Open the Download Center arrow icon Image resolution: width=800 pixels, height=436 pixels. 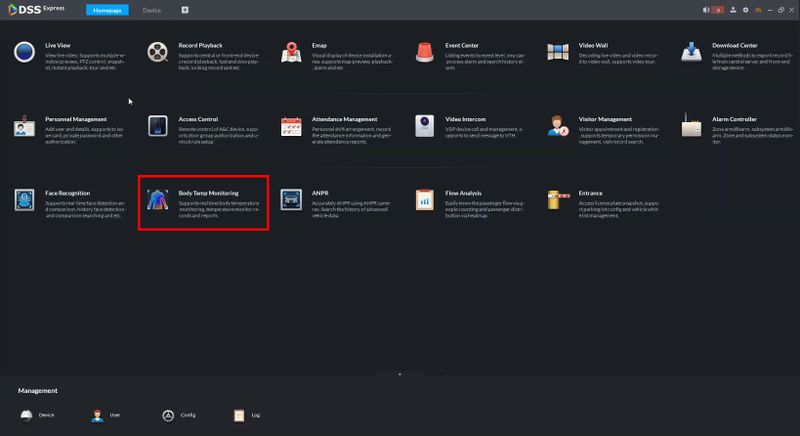click(691, 52)
